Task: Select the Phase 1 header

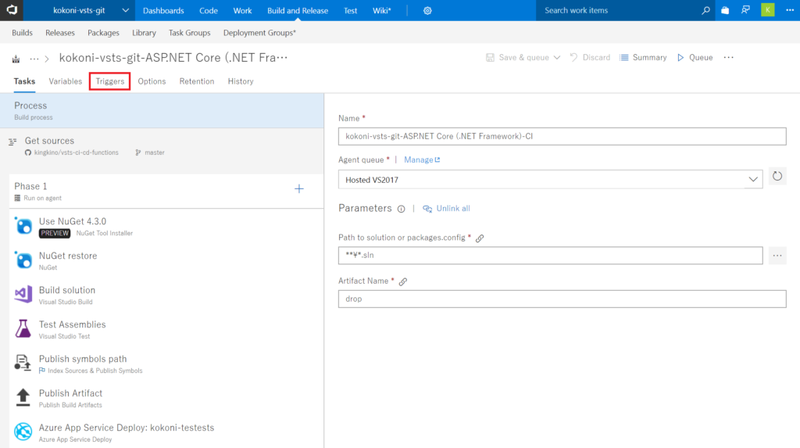Action: click(x=166, y=191)
